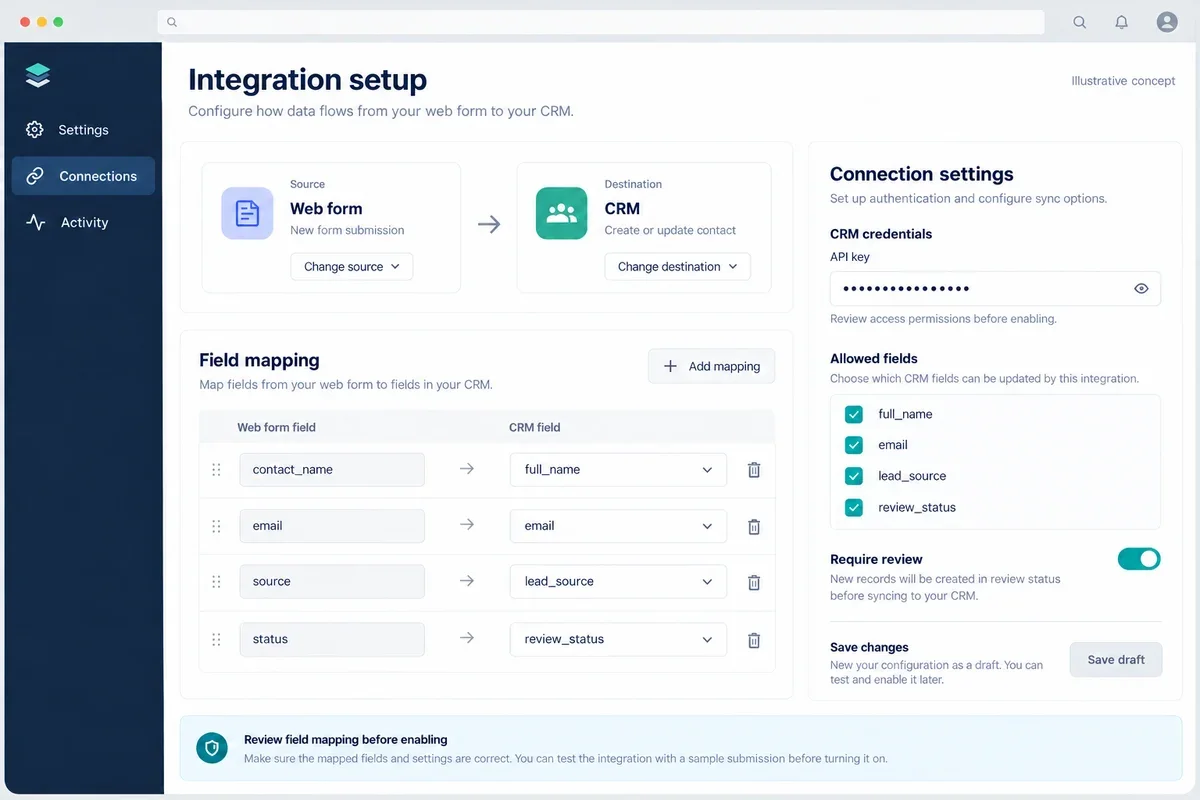Delete the contact_name mapping with trash icon
The height and width of the screenshot is (800, 1200).
(x=754, y=470)
